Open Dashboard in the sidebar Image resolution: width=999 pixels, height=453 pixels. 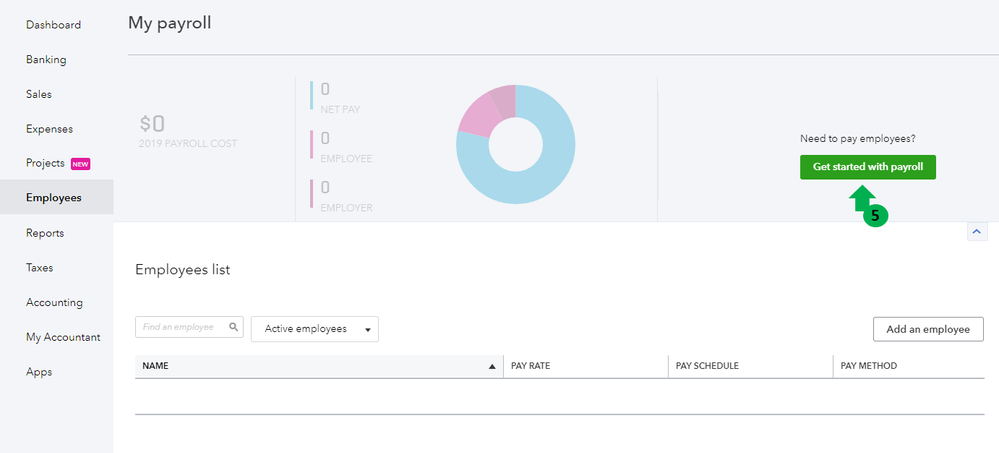[x=54, y=25]
